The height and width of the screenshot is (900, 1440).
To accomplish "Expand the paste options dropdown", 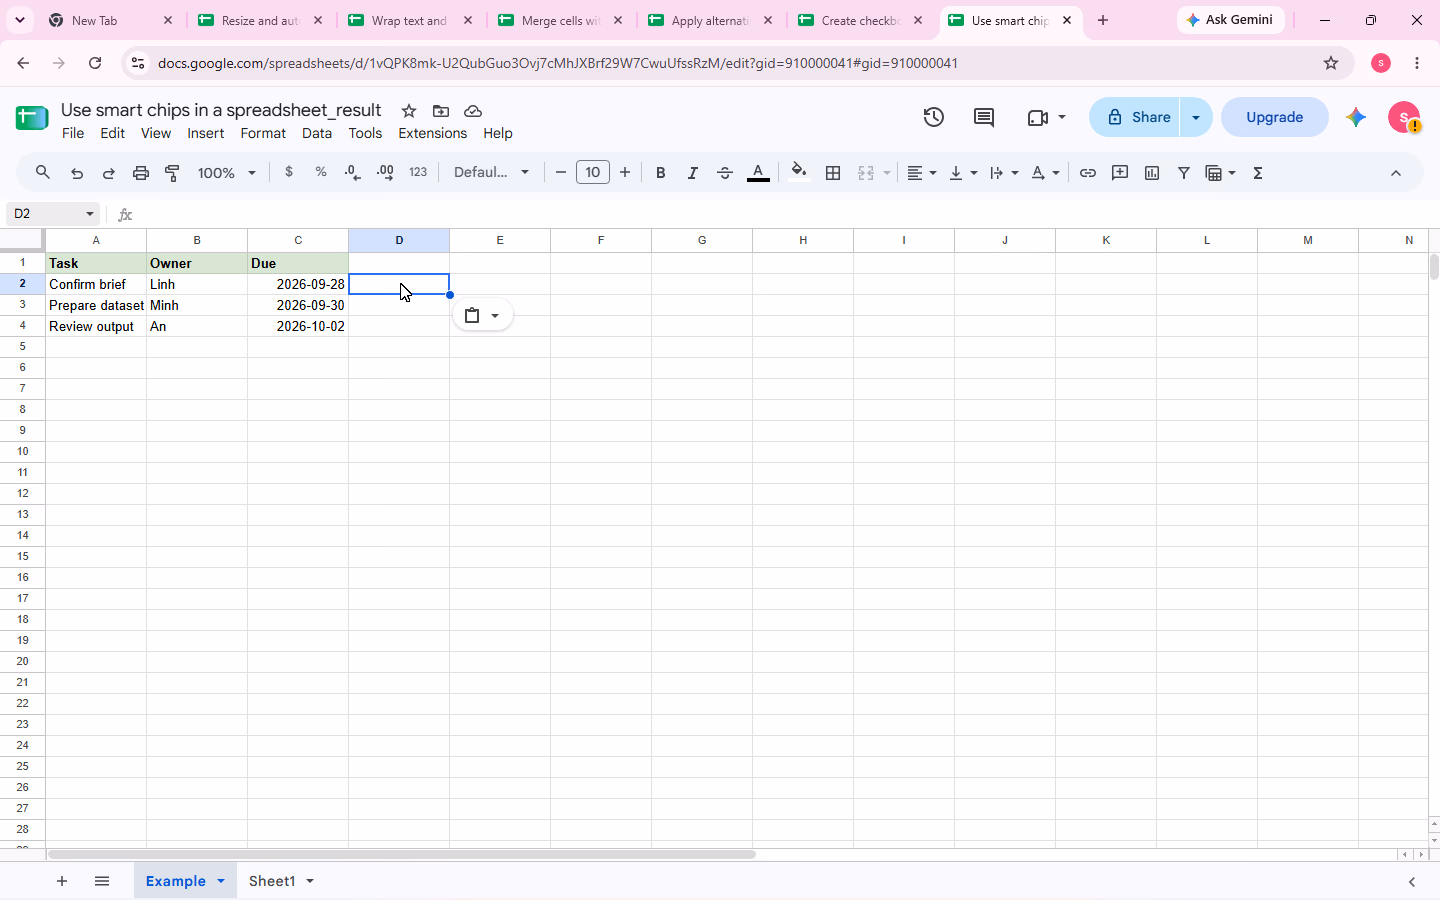I will pos(495,316).
